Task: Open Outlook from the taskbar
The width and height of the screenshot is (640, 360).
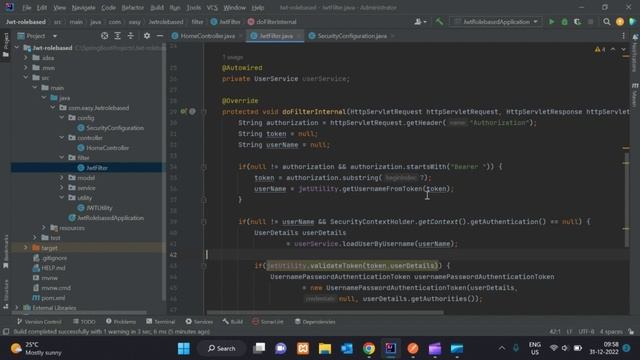Action: pos(347,349)
